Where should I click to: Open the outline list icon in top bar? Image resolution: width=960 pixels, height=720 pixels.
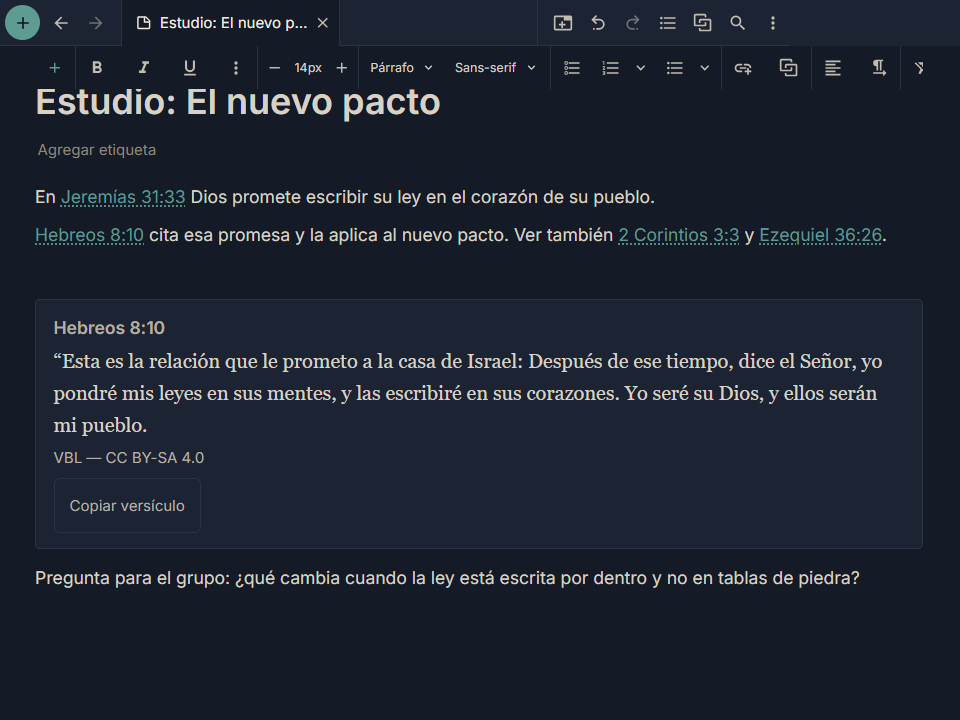pyautogui.click(x=667, y=23)
